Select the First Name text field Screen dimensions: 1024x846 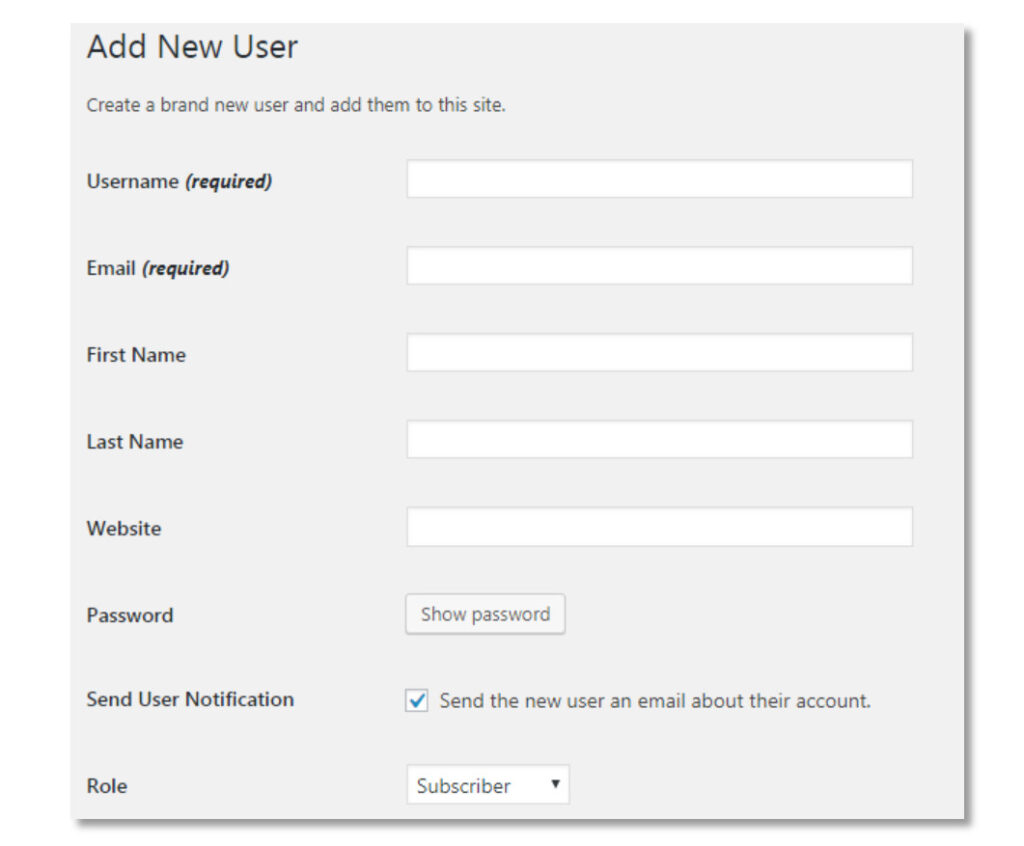(660, 352)
